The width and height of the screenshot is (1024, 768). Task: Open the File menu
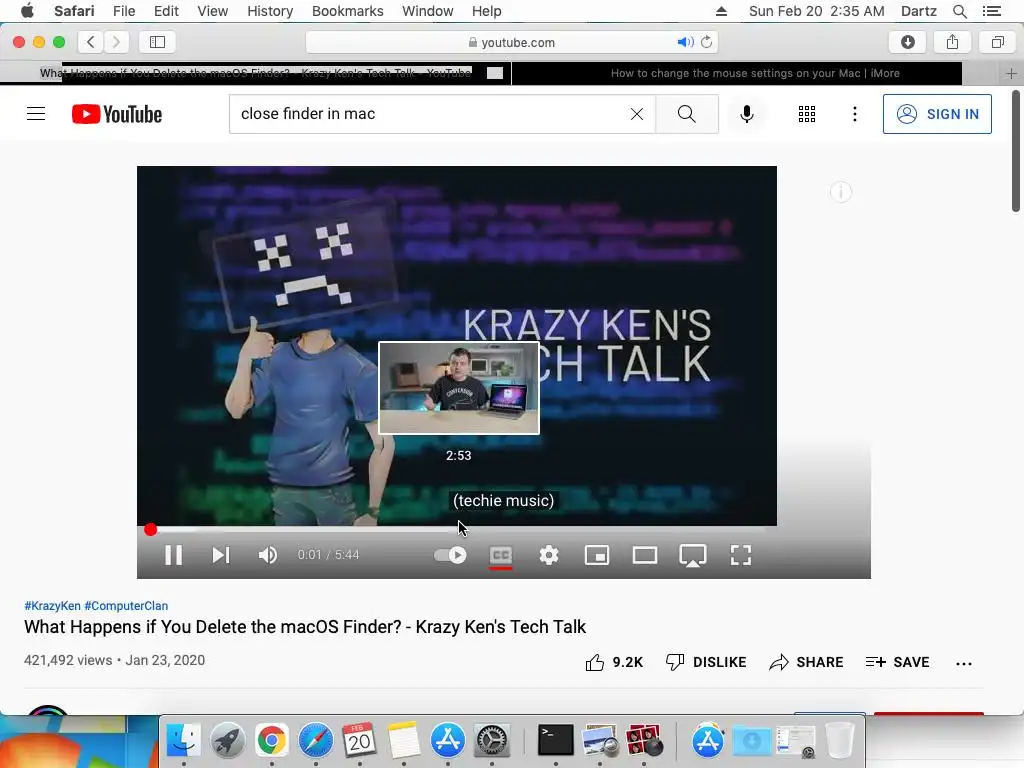pos(123,11)
